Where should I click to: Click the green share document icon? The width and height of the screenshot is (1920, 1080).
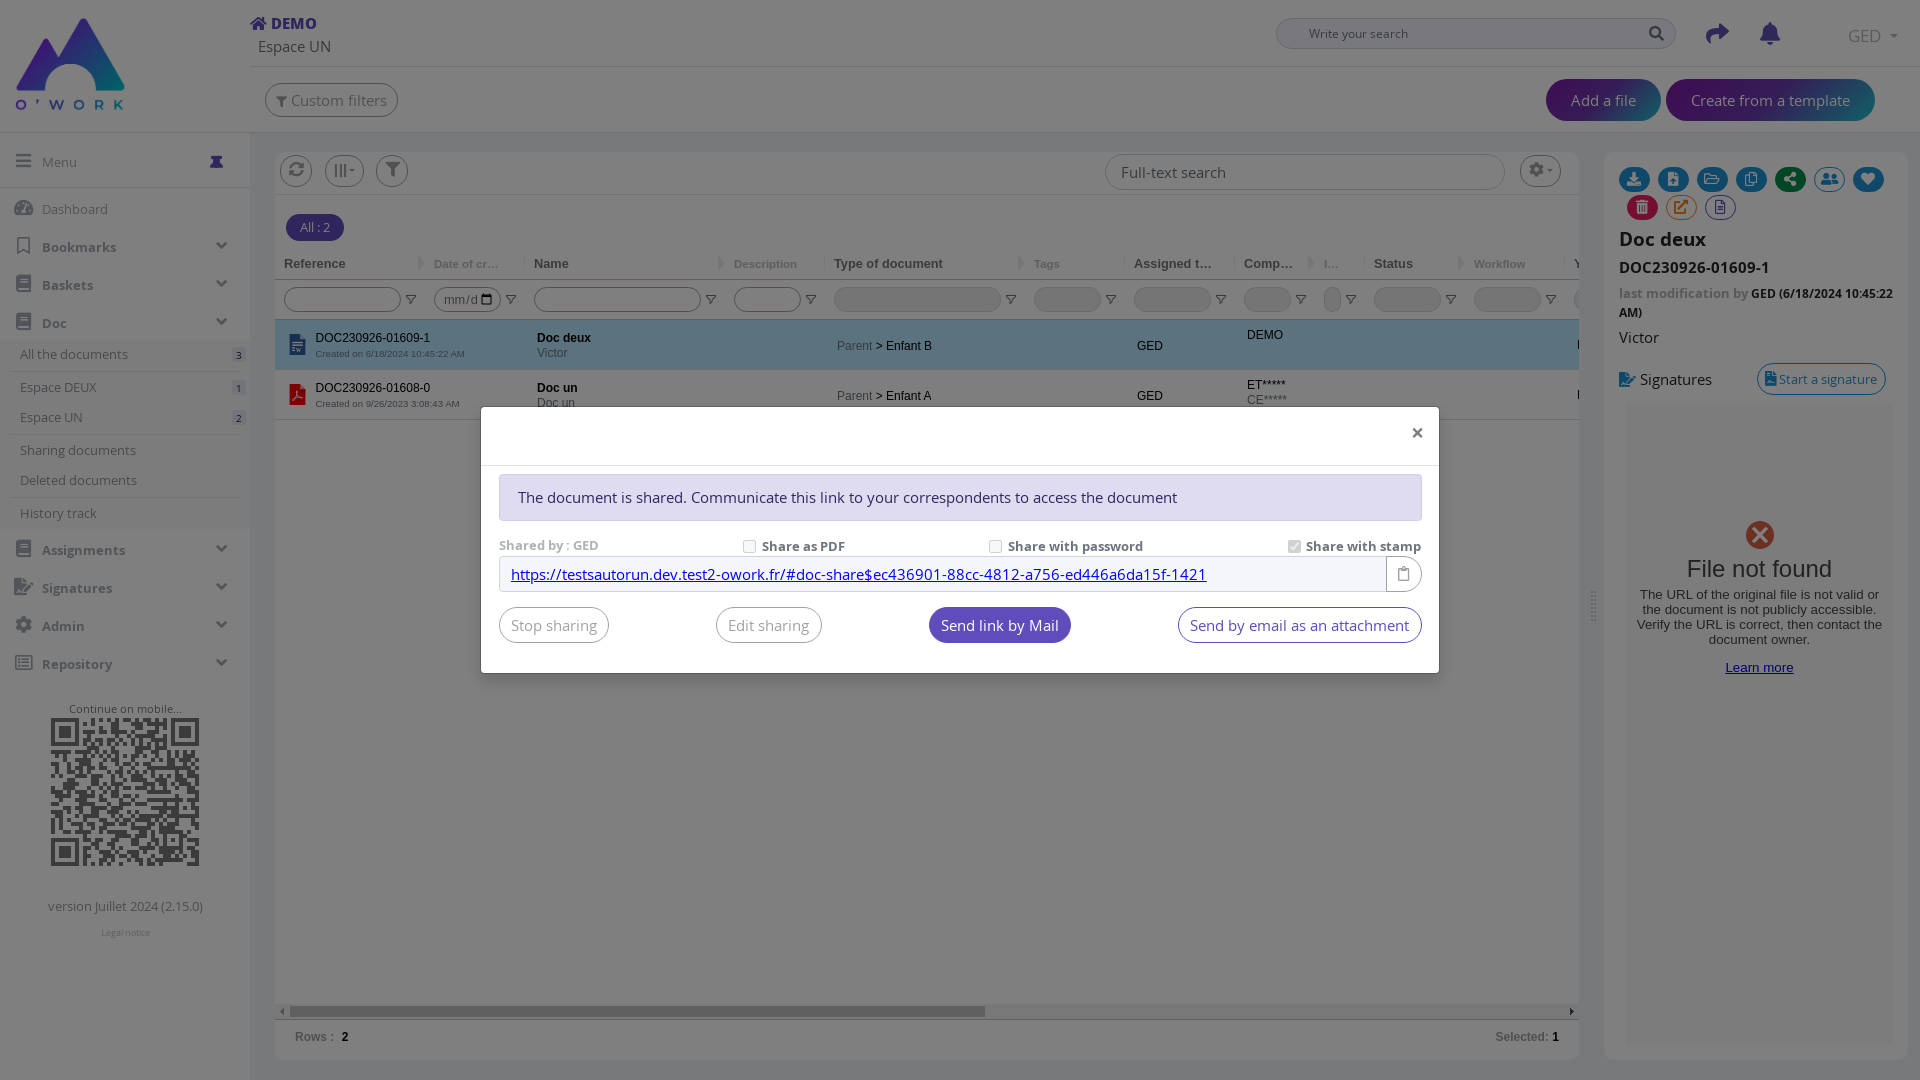point(1790,180)
